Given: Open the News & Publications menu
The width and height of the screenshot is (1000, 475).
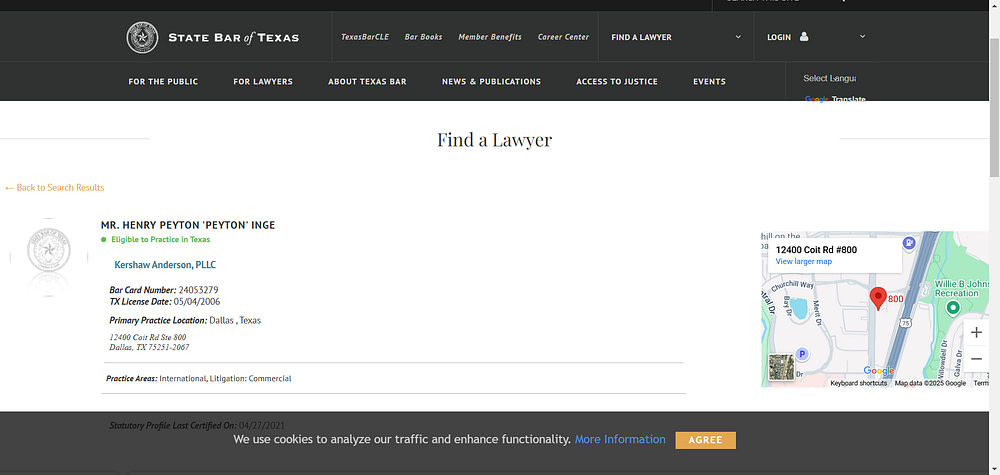Looking at the screenshot, I should point(491,82).
